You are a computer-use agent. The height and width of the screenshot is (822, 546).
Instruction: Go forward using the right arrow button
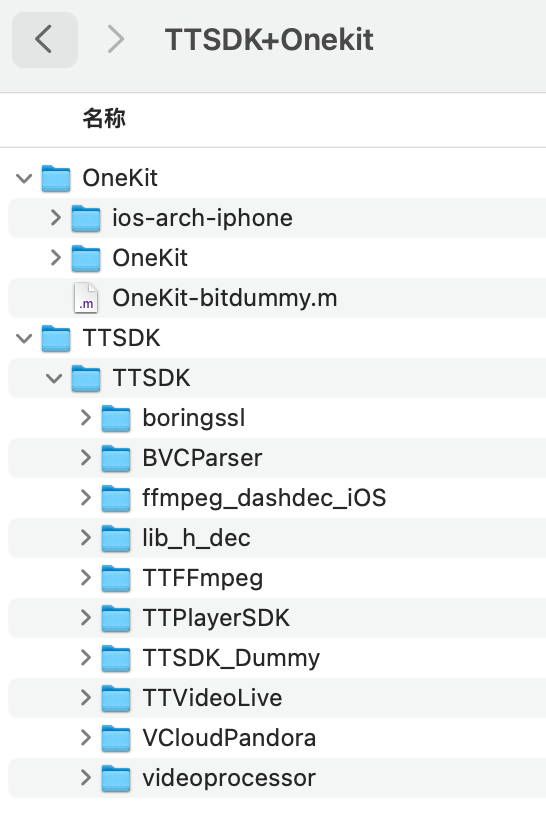(115, 40)
